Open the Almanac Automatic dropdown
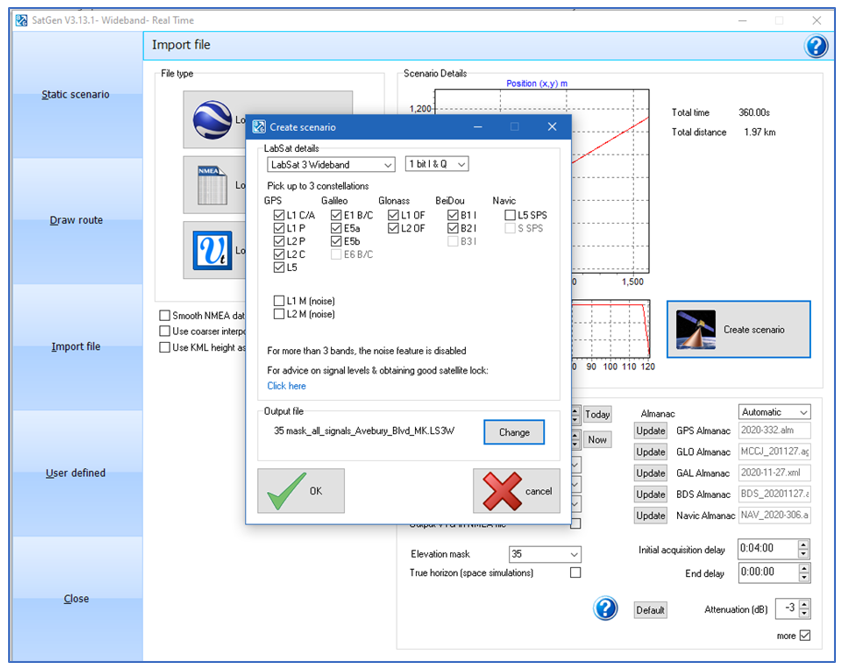 pos(774,412)
